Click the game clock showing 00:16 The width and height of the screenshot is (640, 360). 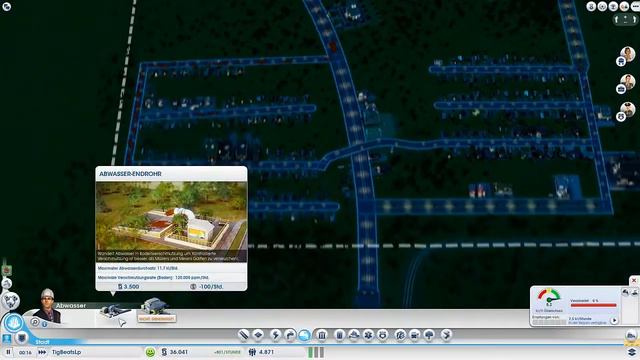pos(25,352)
